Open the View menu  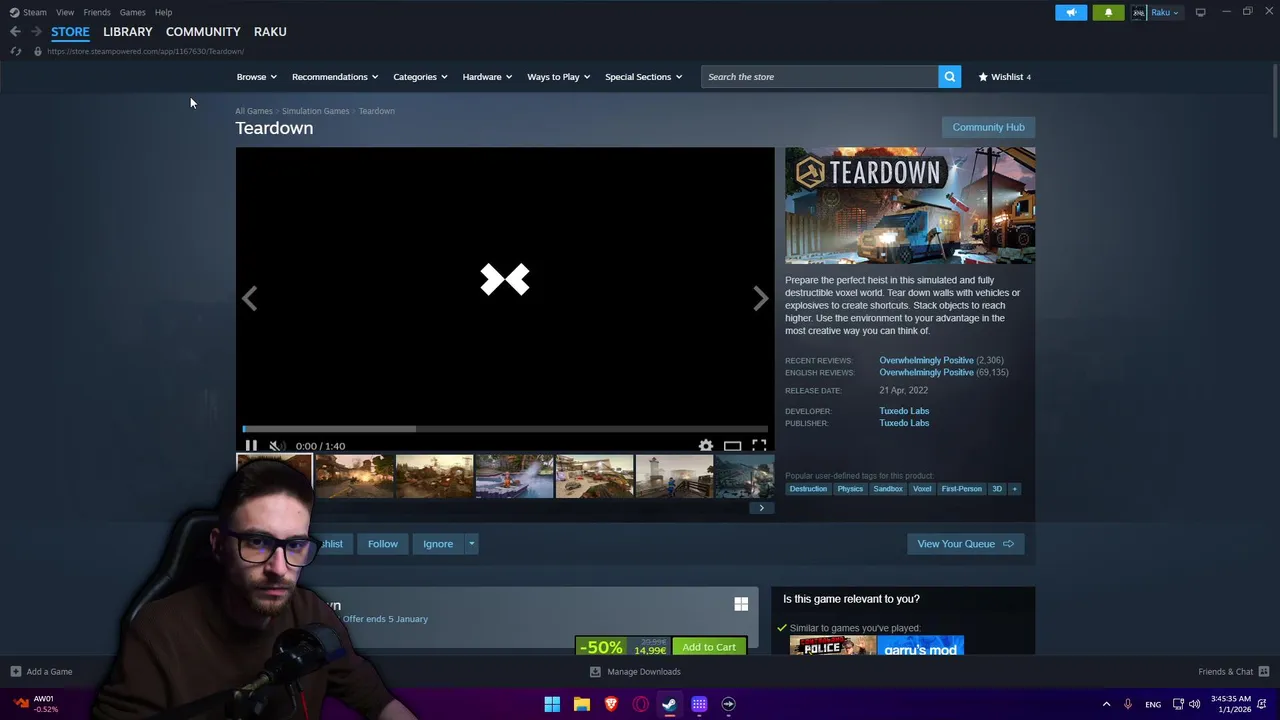point(65,12)
